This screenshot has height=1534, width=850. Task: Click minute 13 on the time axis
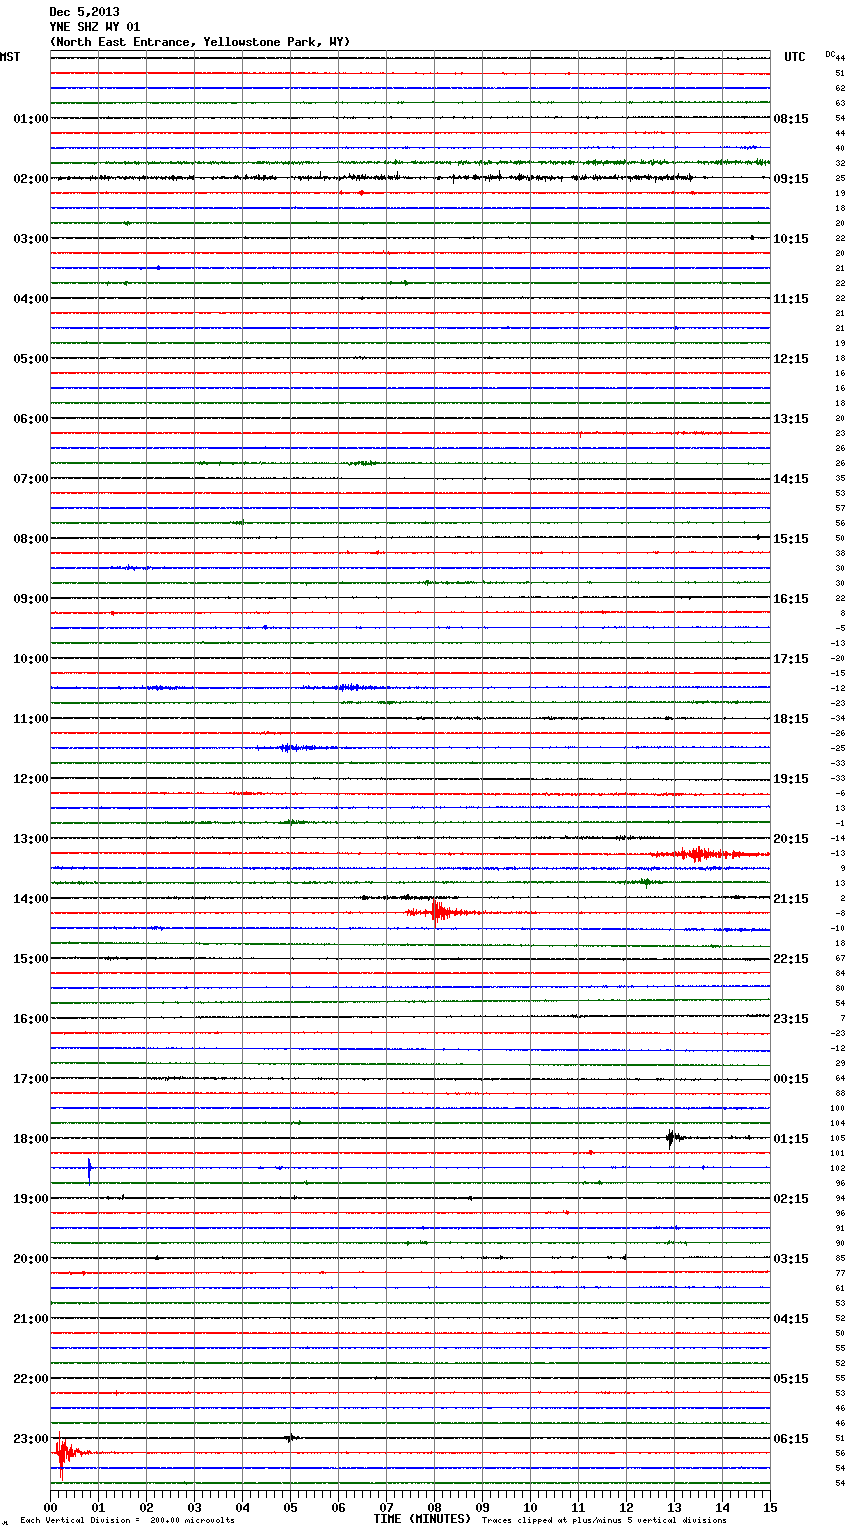[x=674, y=1507]
